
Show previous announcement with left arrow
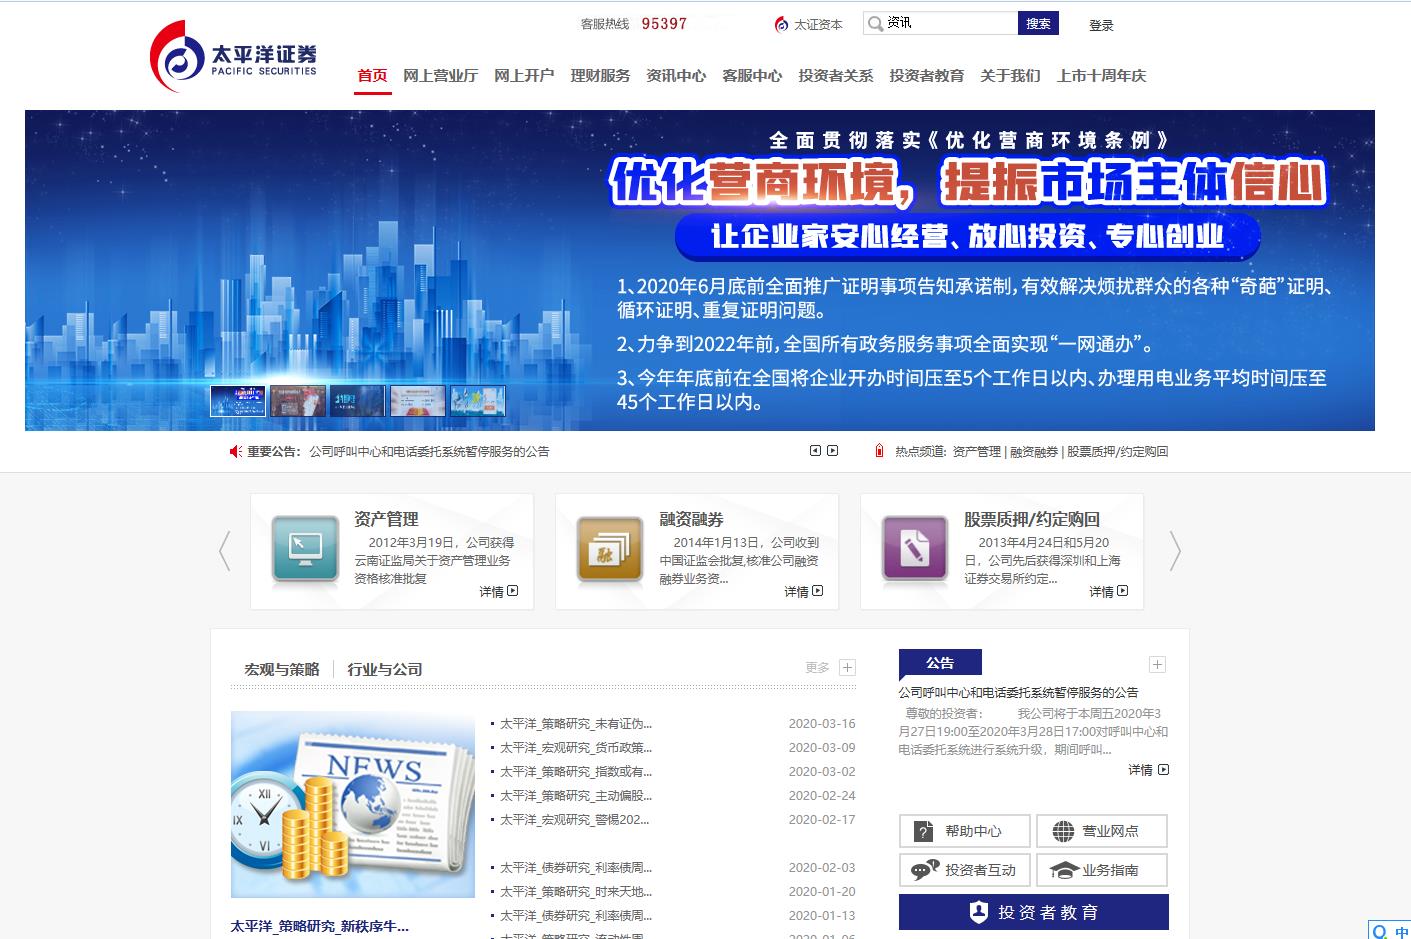point(815,451)
